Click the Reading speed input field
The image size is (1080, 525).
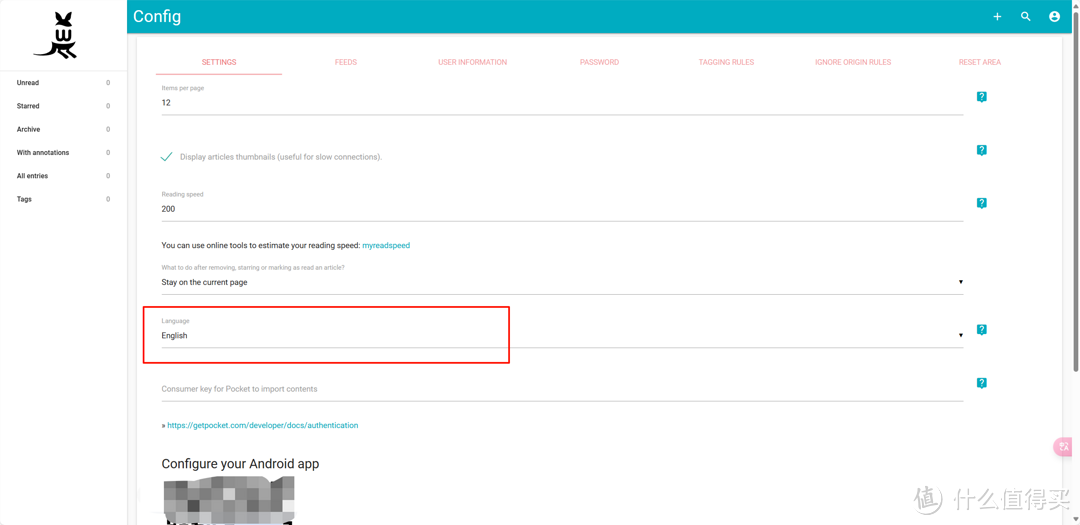tap(560, 209)
